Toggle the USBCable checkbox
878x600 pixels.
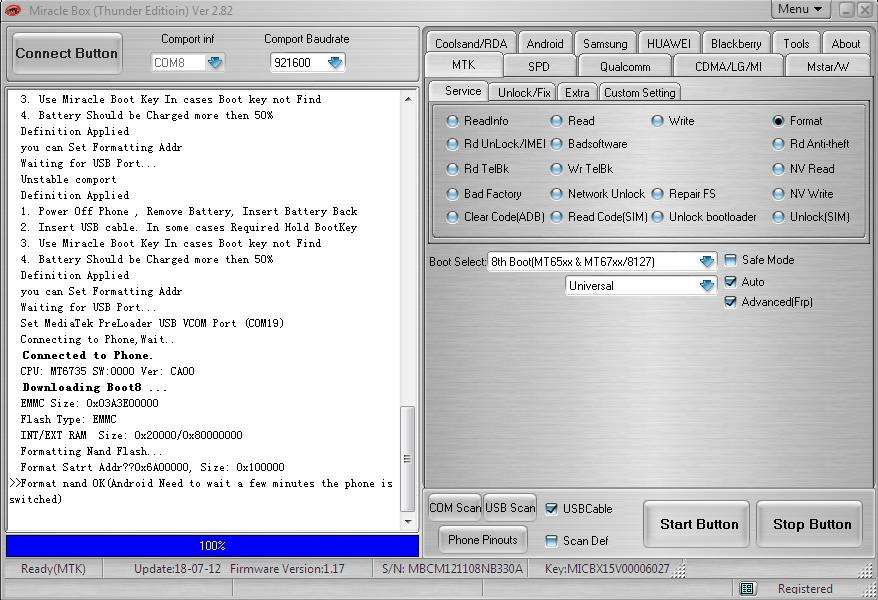552,508
